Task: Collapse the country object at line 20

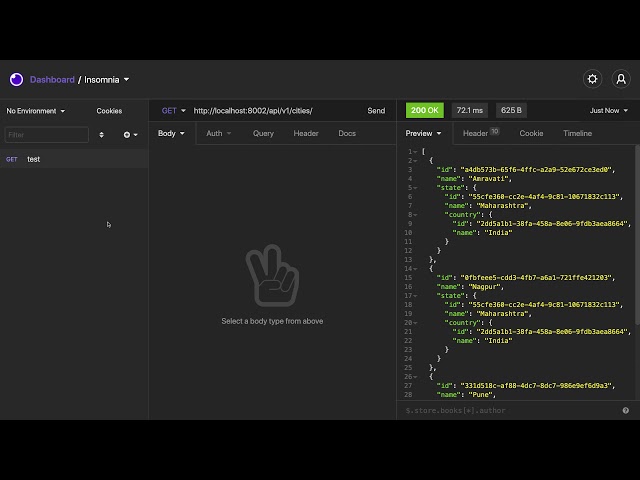Action: pyautogui.click(x=415, y=323)
